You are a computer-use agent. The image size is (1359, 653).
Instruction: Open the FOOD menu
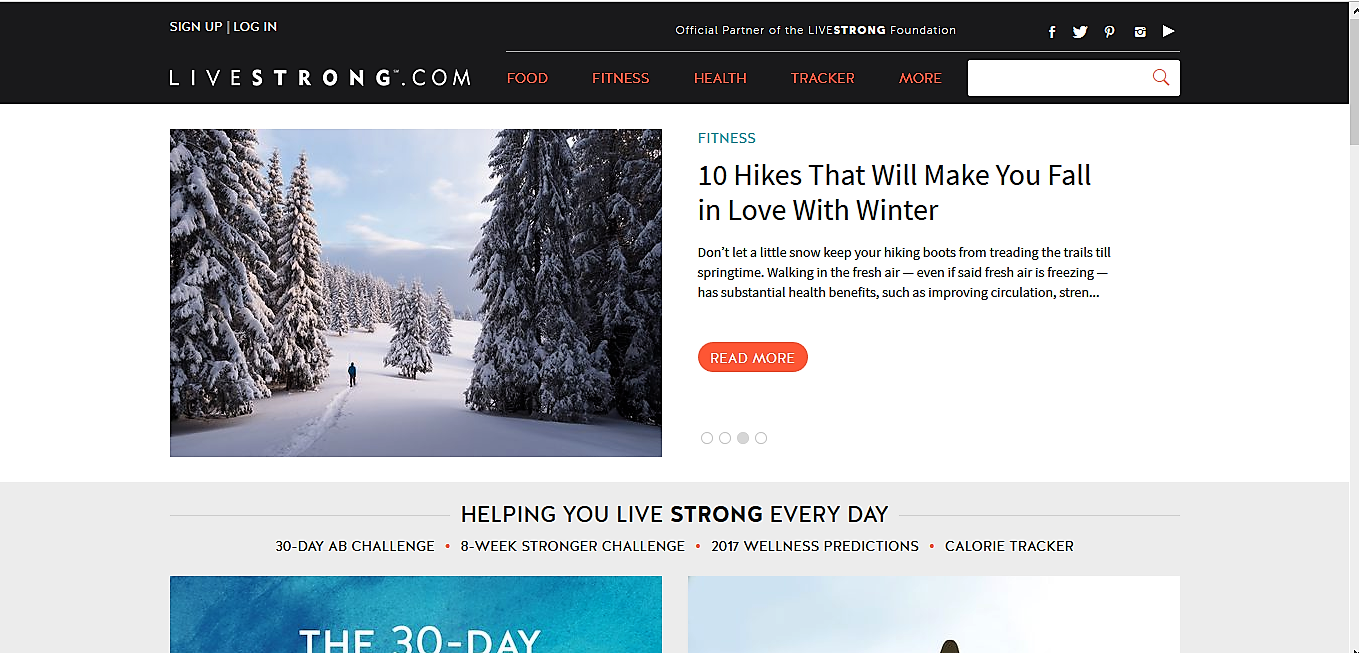(527, 78)
